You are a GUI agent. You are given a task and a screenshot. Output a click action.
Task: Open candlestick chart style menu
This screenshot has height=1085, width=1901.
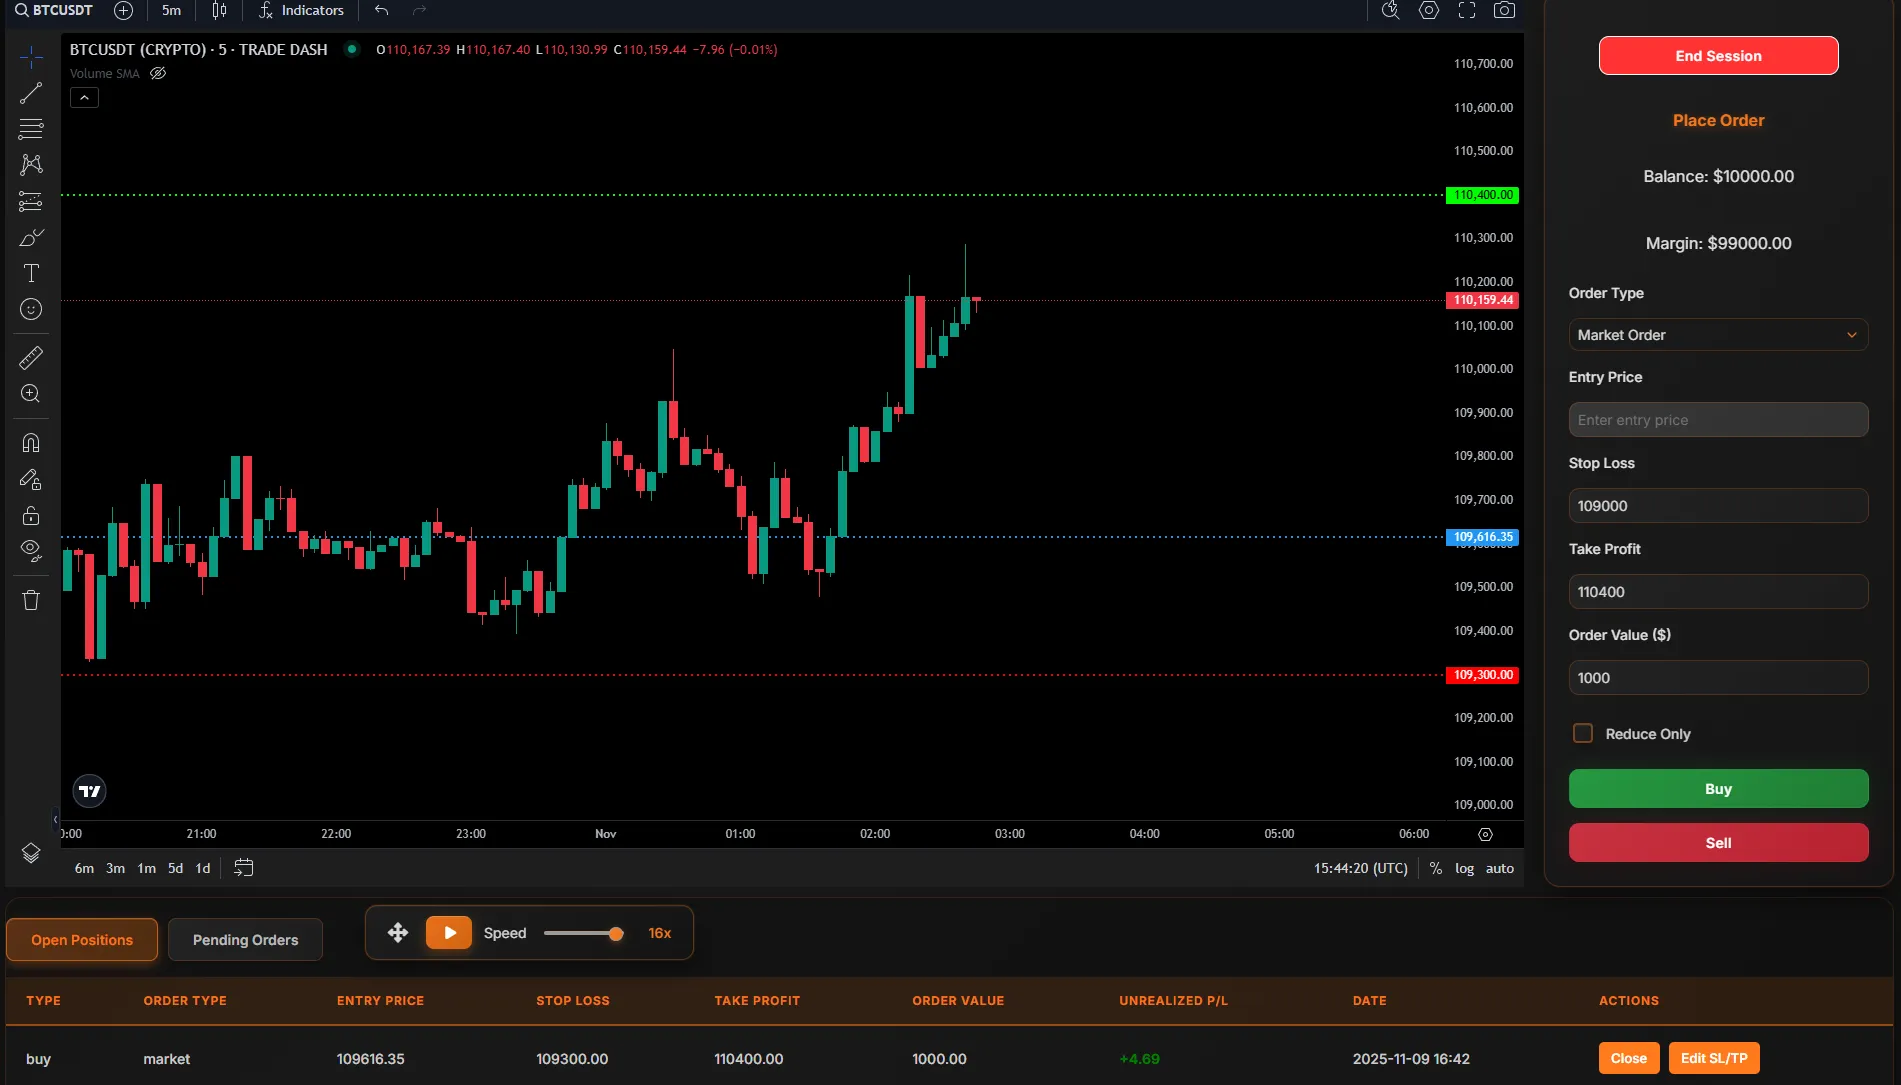pos(219,10)
